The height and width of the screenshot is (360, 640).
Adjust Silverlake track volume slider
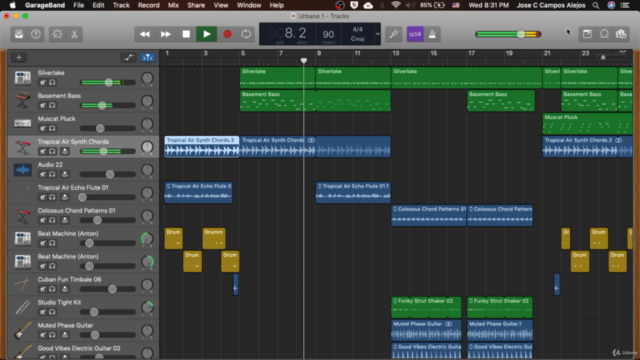(x=109, y=82)
